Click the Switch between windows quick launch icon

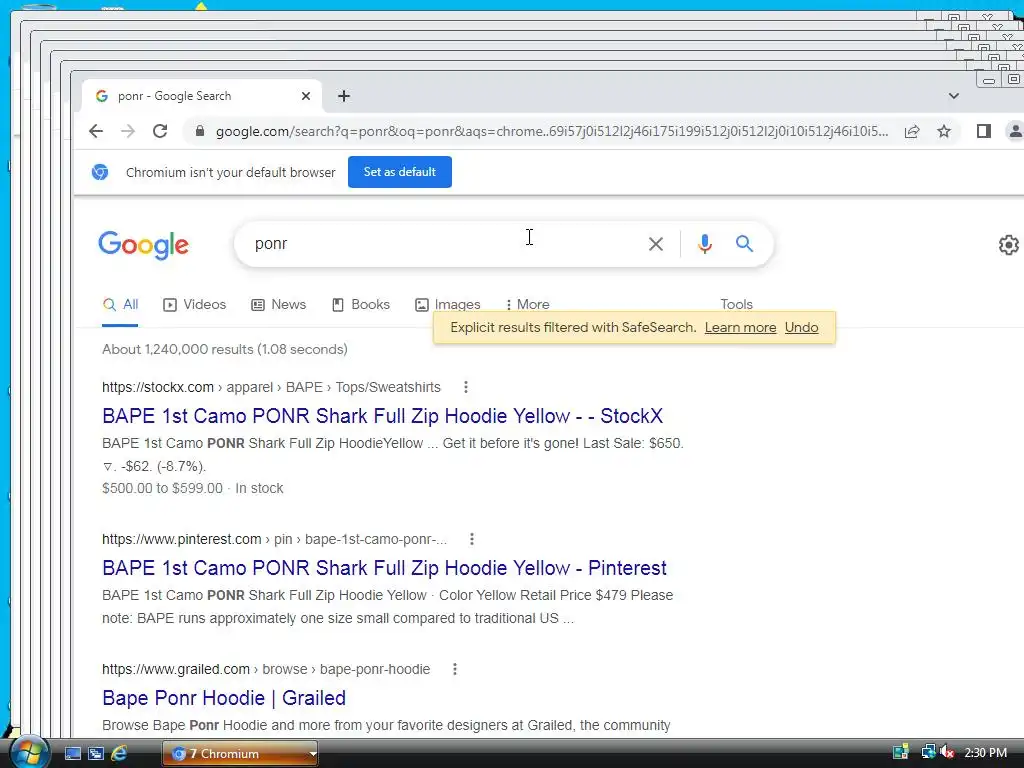tap(96, 754)
